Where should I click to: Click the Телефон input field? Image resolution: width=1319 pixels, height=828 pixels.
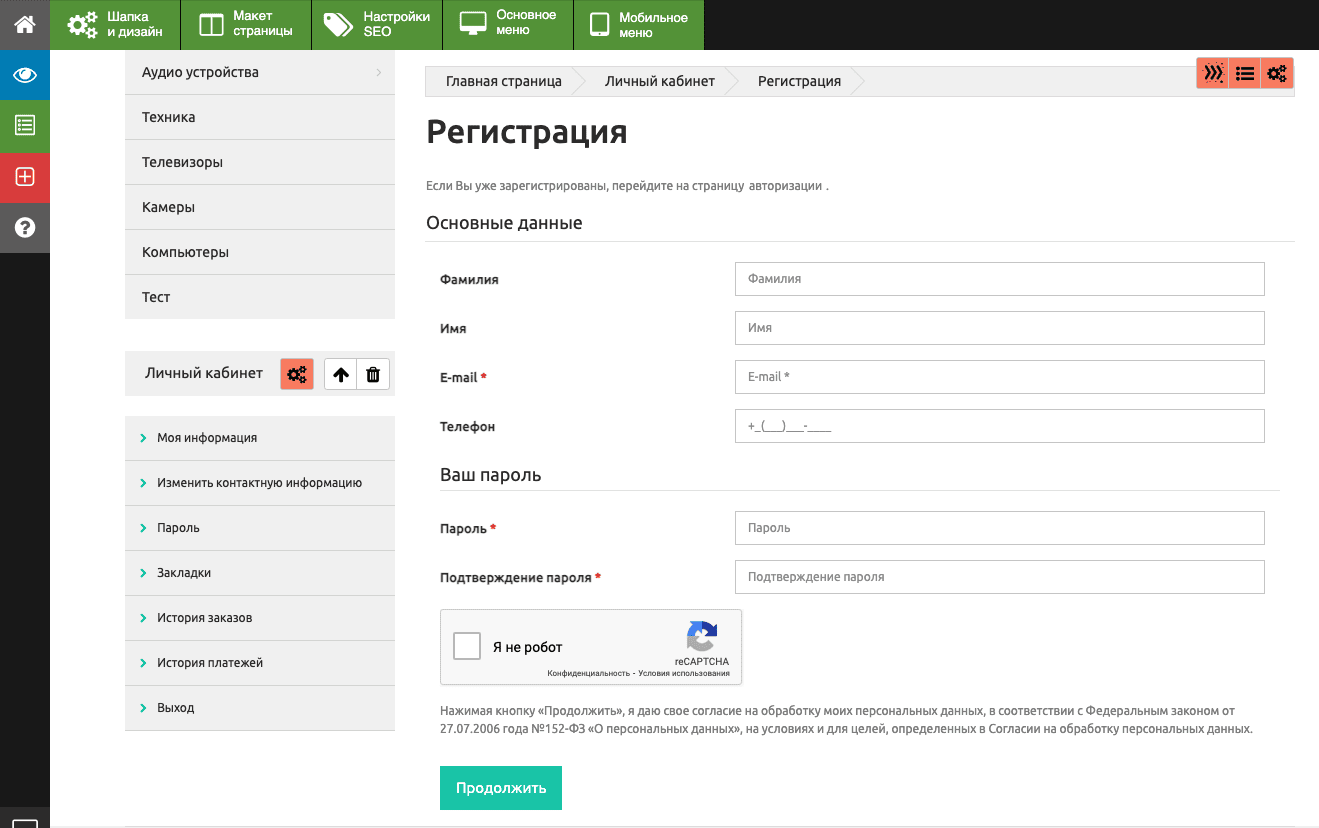1000,426
